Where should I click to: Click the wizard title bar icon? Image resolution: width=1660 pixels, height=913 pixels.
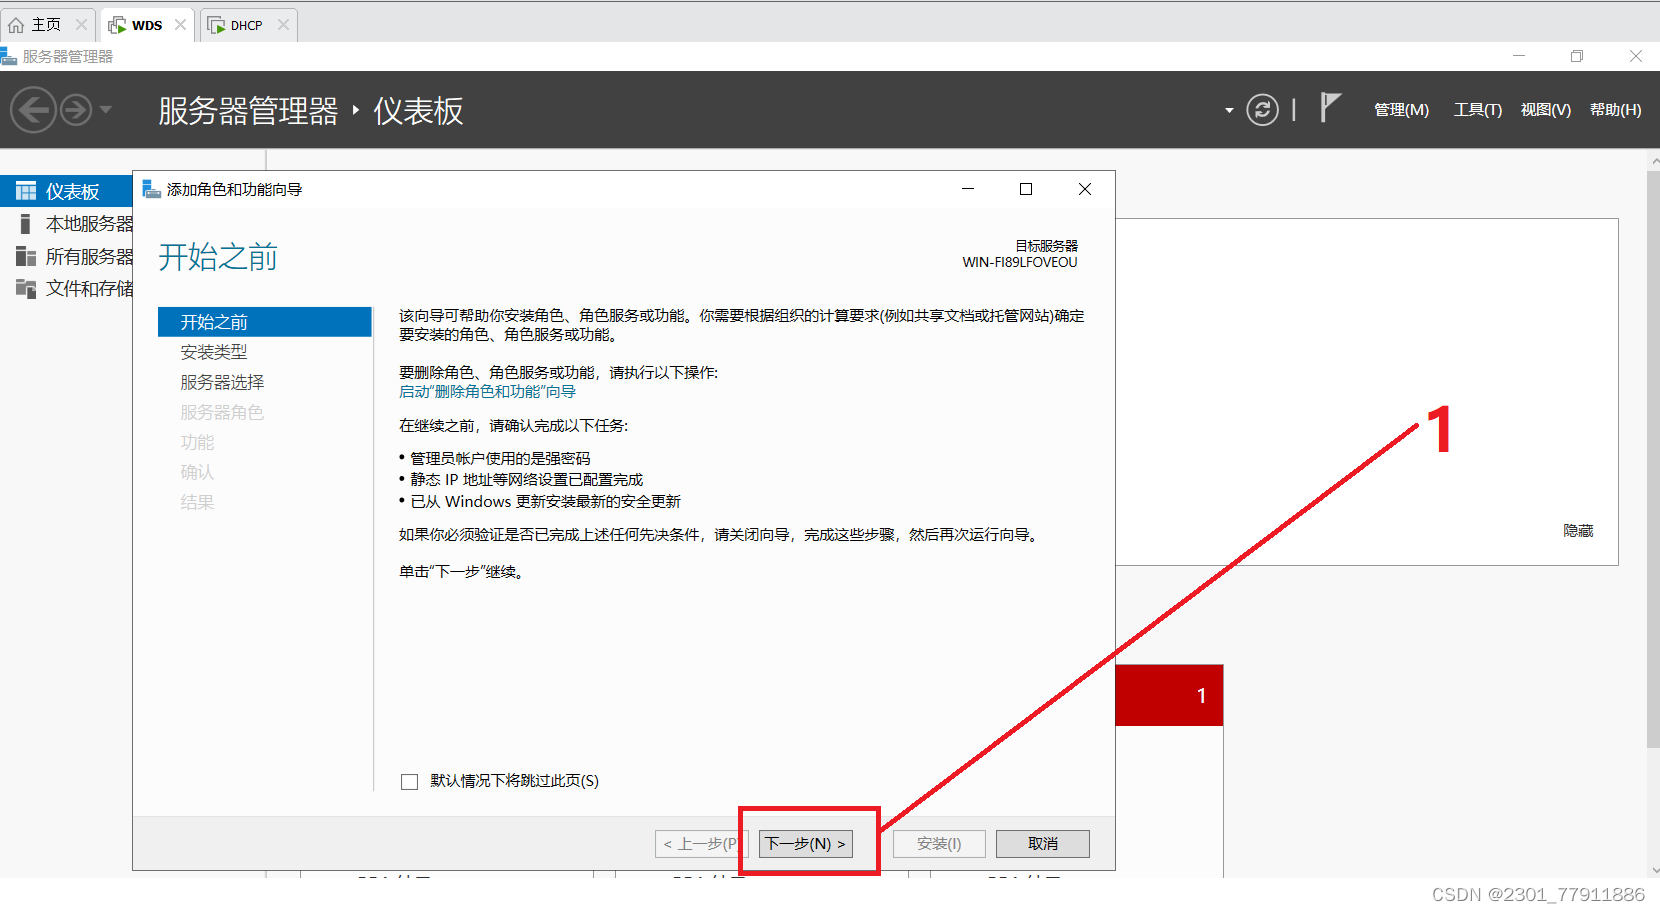[152, 189]
